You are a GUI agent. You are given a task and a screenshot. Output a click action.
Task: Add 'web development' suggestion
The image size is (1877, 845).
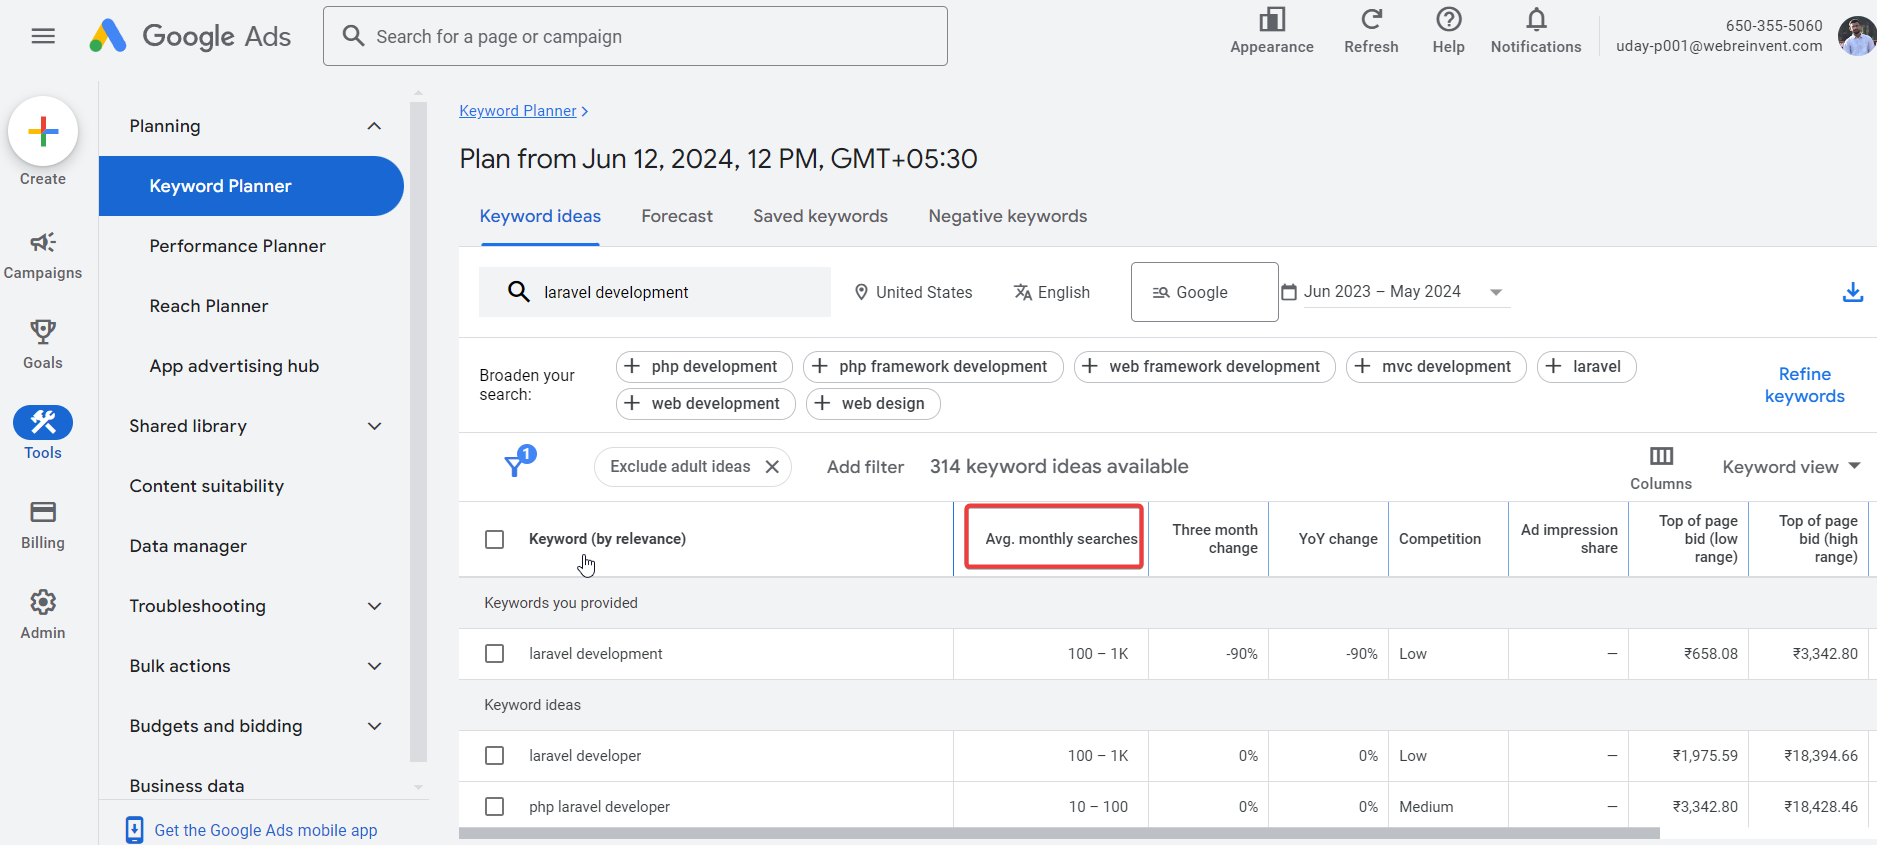coord(705,404)
